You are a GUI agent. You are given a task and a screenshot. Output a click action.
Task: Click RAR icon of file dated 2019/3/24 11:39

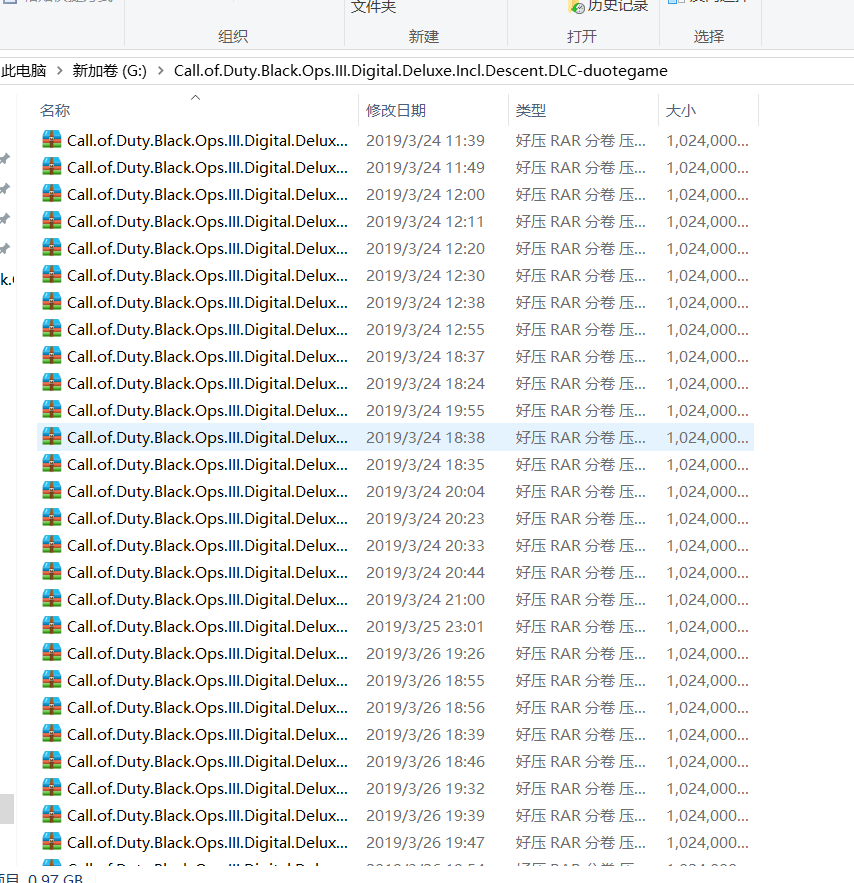tap(52, 140)
